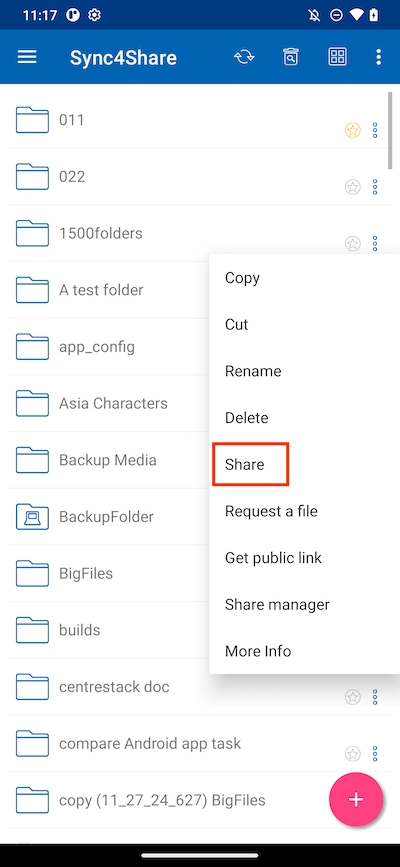Open the BackupFolder laptop folder icon

pyautogui.click(x=32, y=517)
